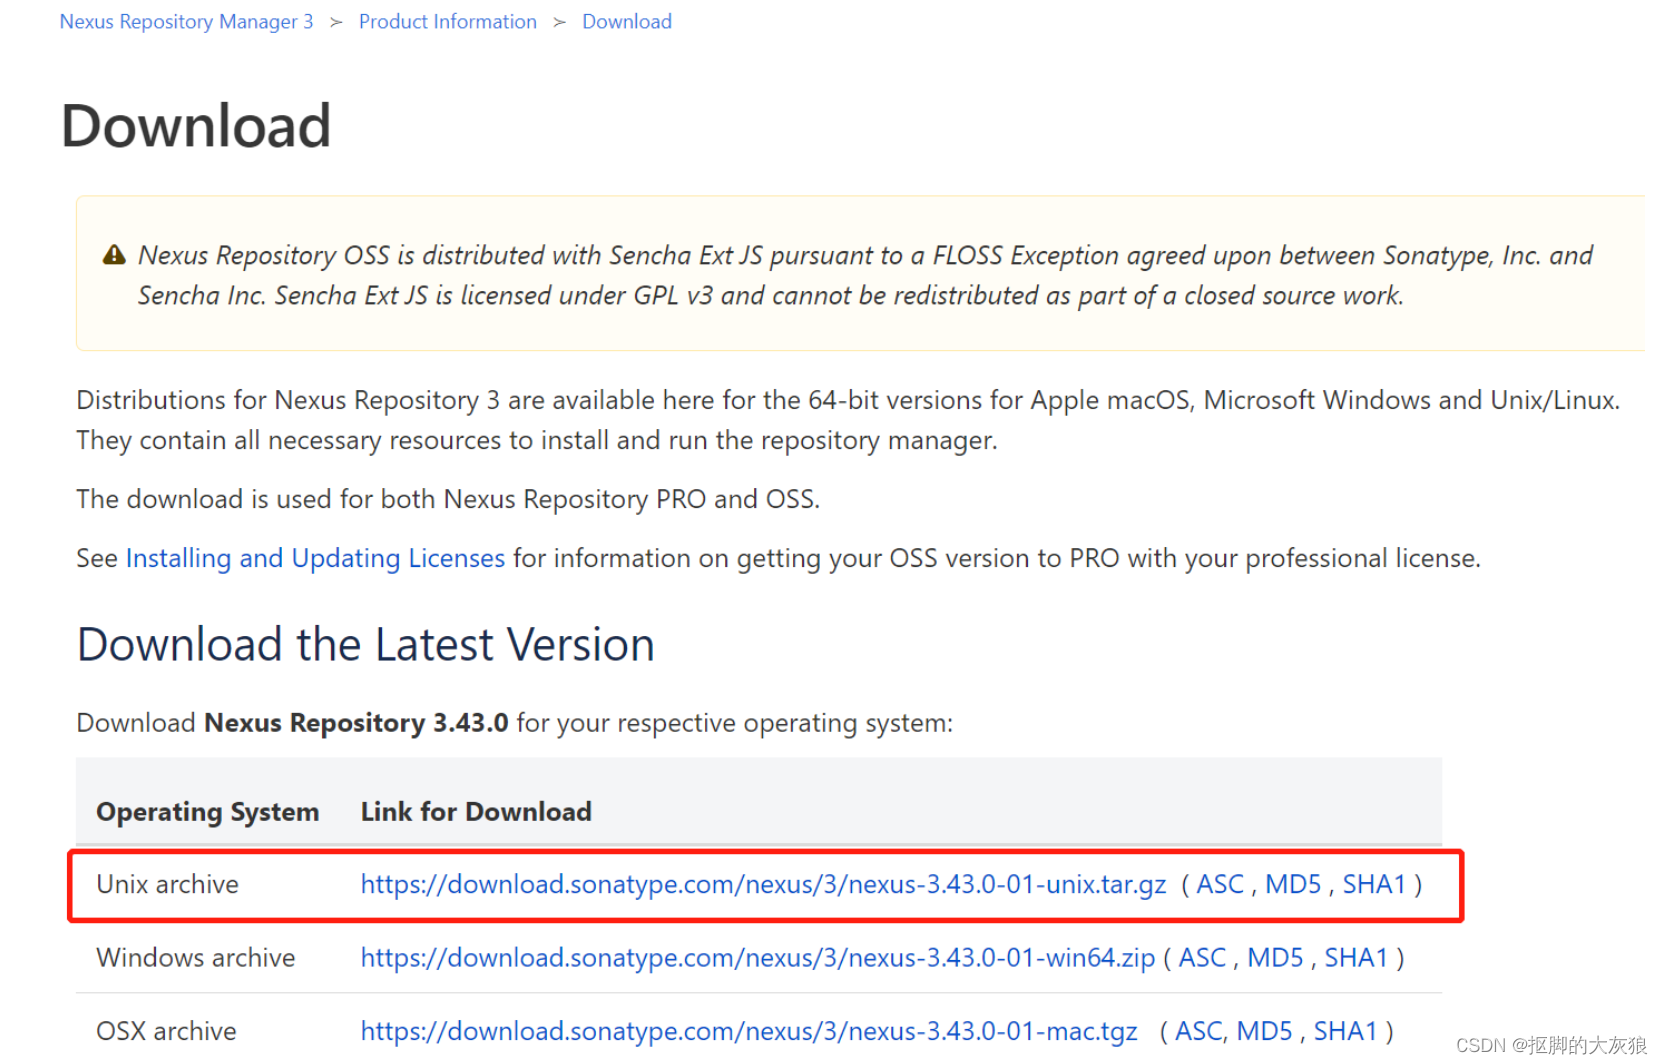This screenshot has height=1064, width=1663.
Task: Download the unix.tar.gz archive link
Action: click(763, 885)
